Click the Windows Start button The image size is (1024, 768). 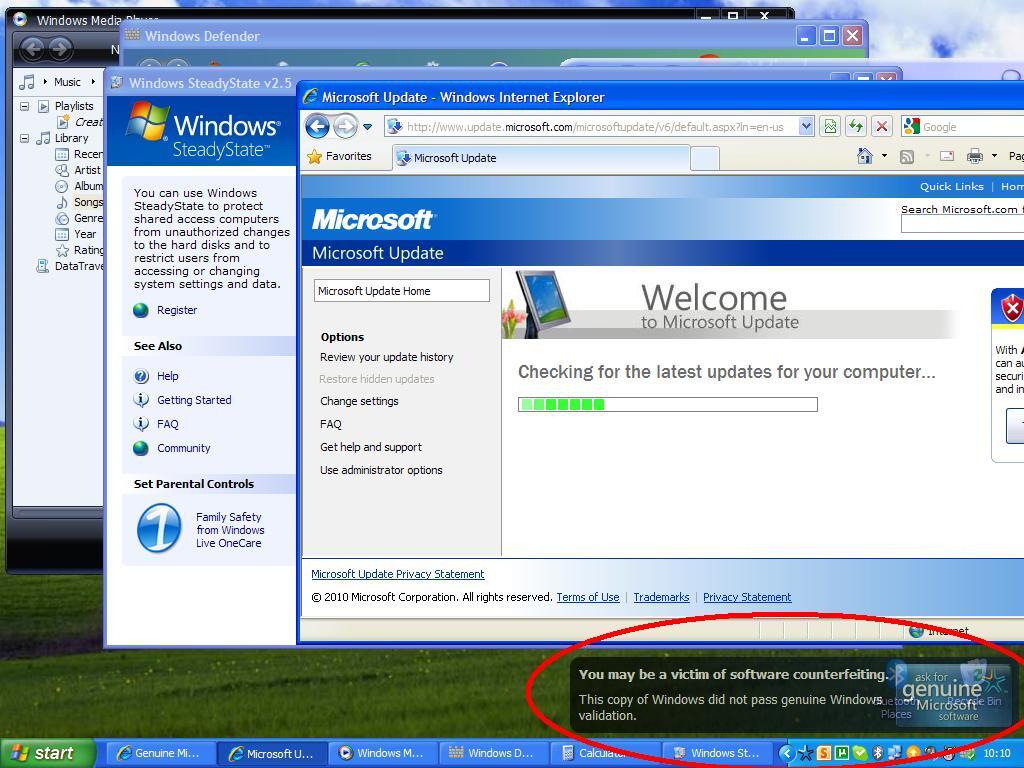tap(47, 753)
